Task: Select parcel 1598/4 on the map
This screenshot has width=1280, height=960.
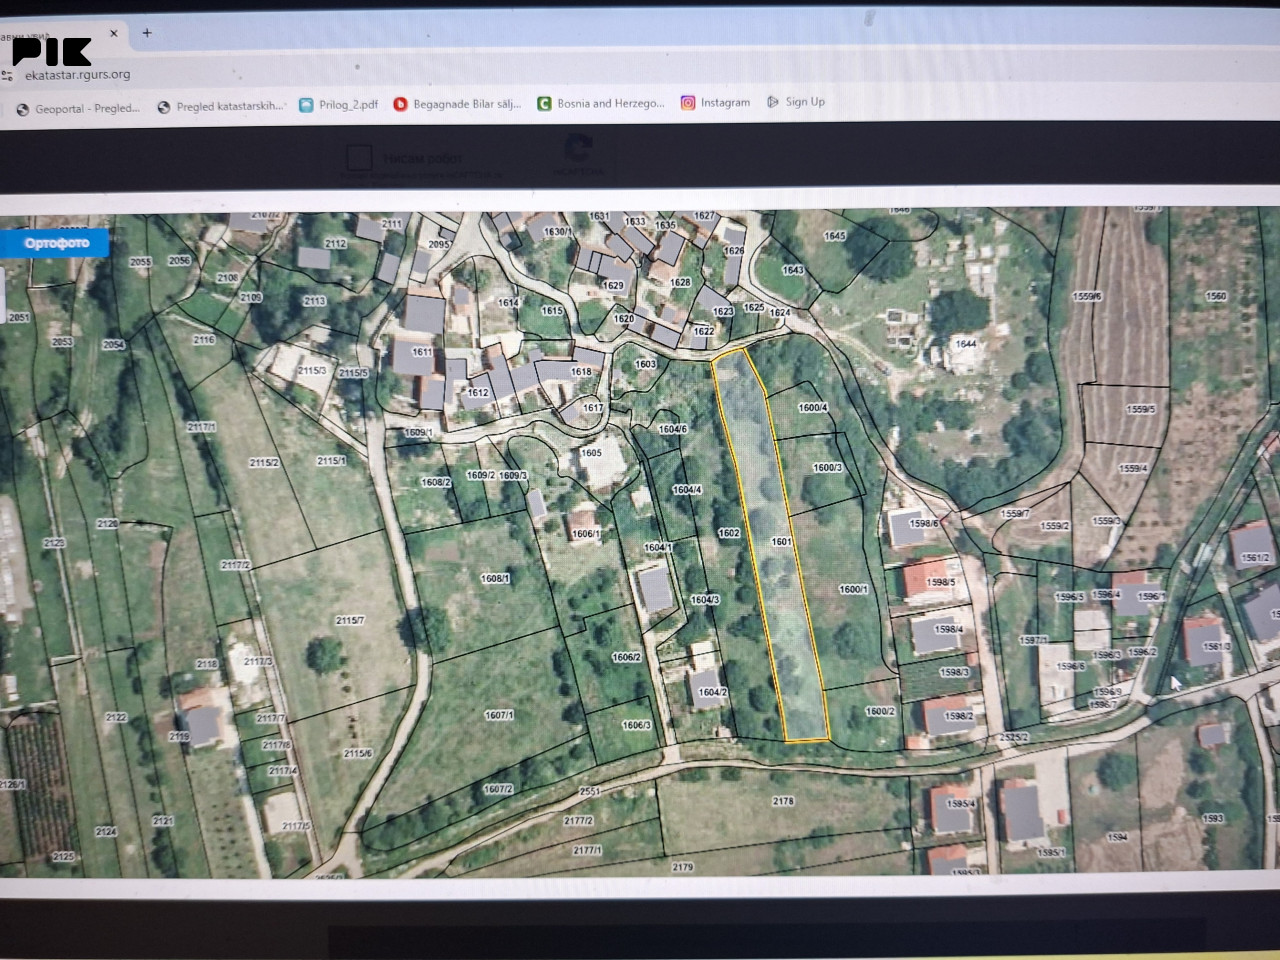Action: 949,630
